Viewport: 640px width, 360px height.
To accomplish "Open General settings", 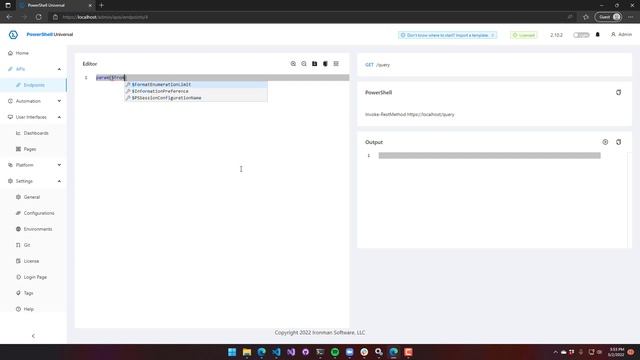I will pos(31,197).
